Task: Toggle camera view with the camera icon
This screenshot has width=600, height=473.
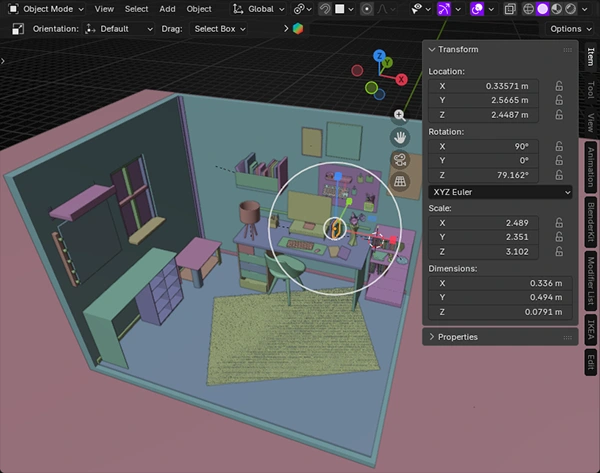Action: point(400,160)
